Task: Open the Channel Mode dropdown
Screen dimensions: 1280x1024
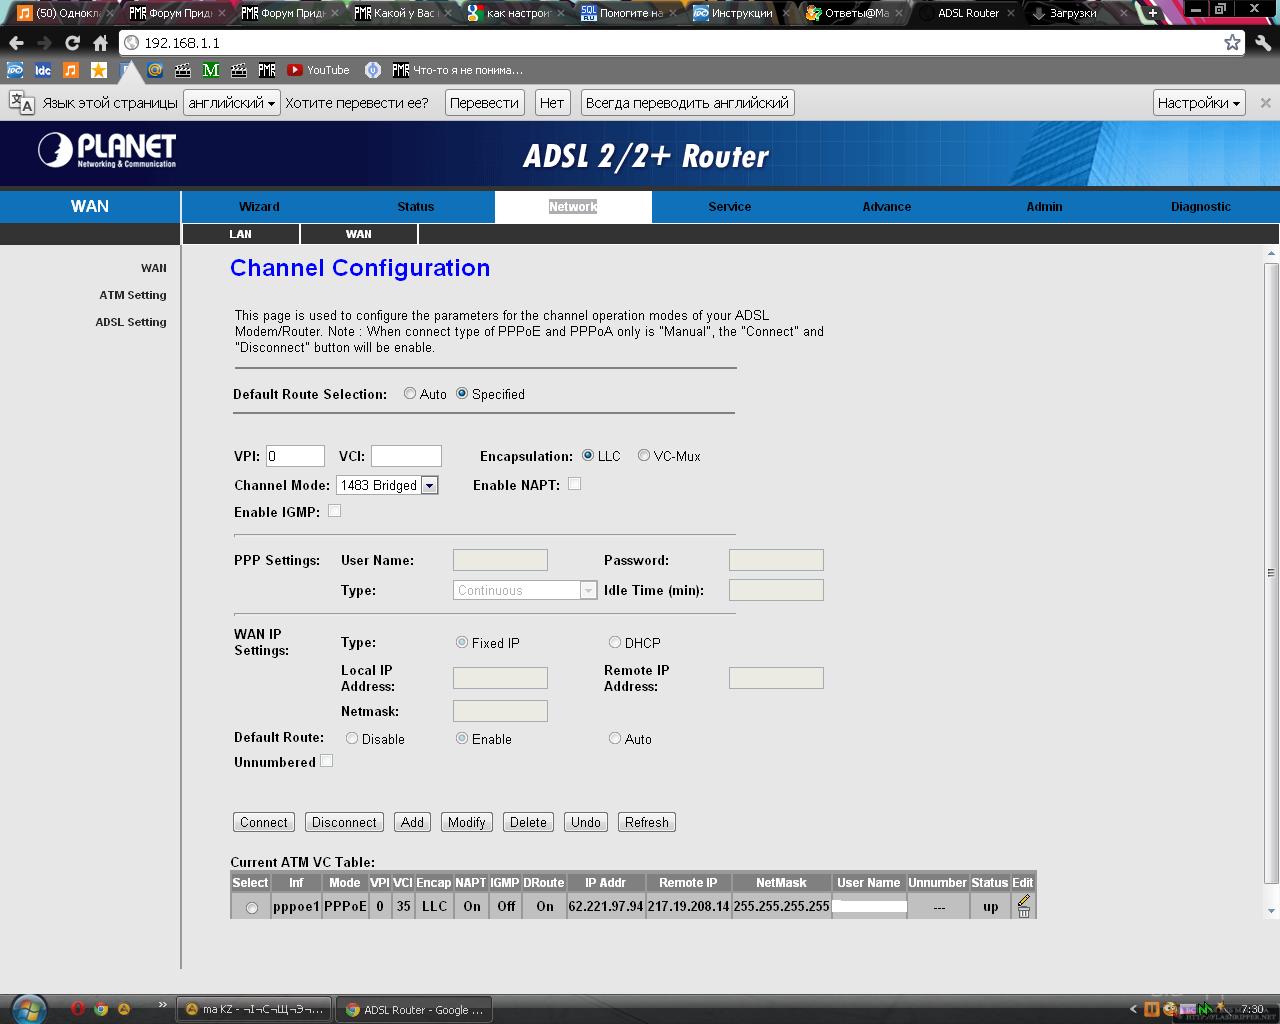Action: [x=429, y=485]
